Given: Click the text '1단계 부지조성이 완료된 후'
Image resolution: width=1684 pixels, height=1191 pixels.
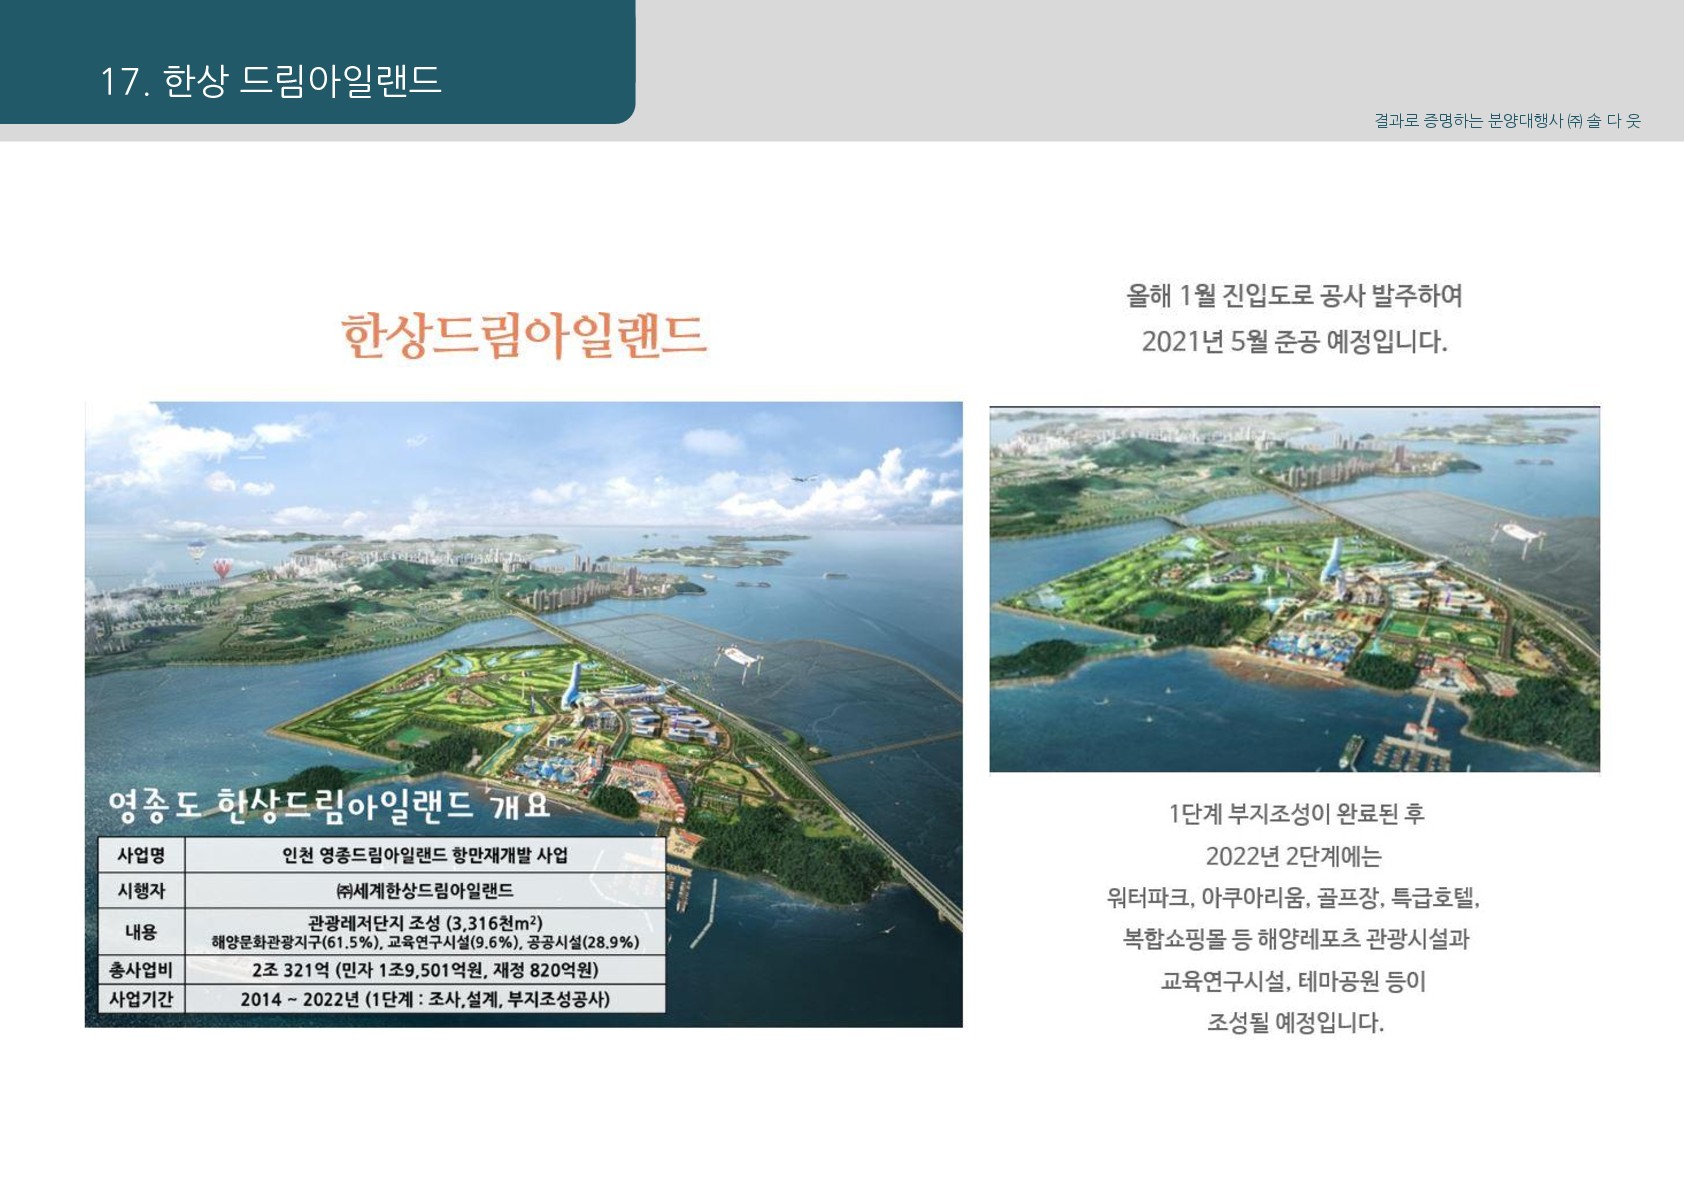Looking at the screenshot, I should [x=1295, y=814].
